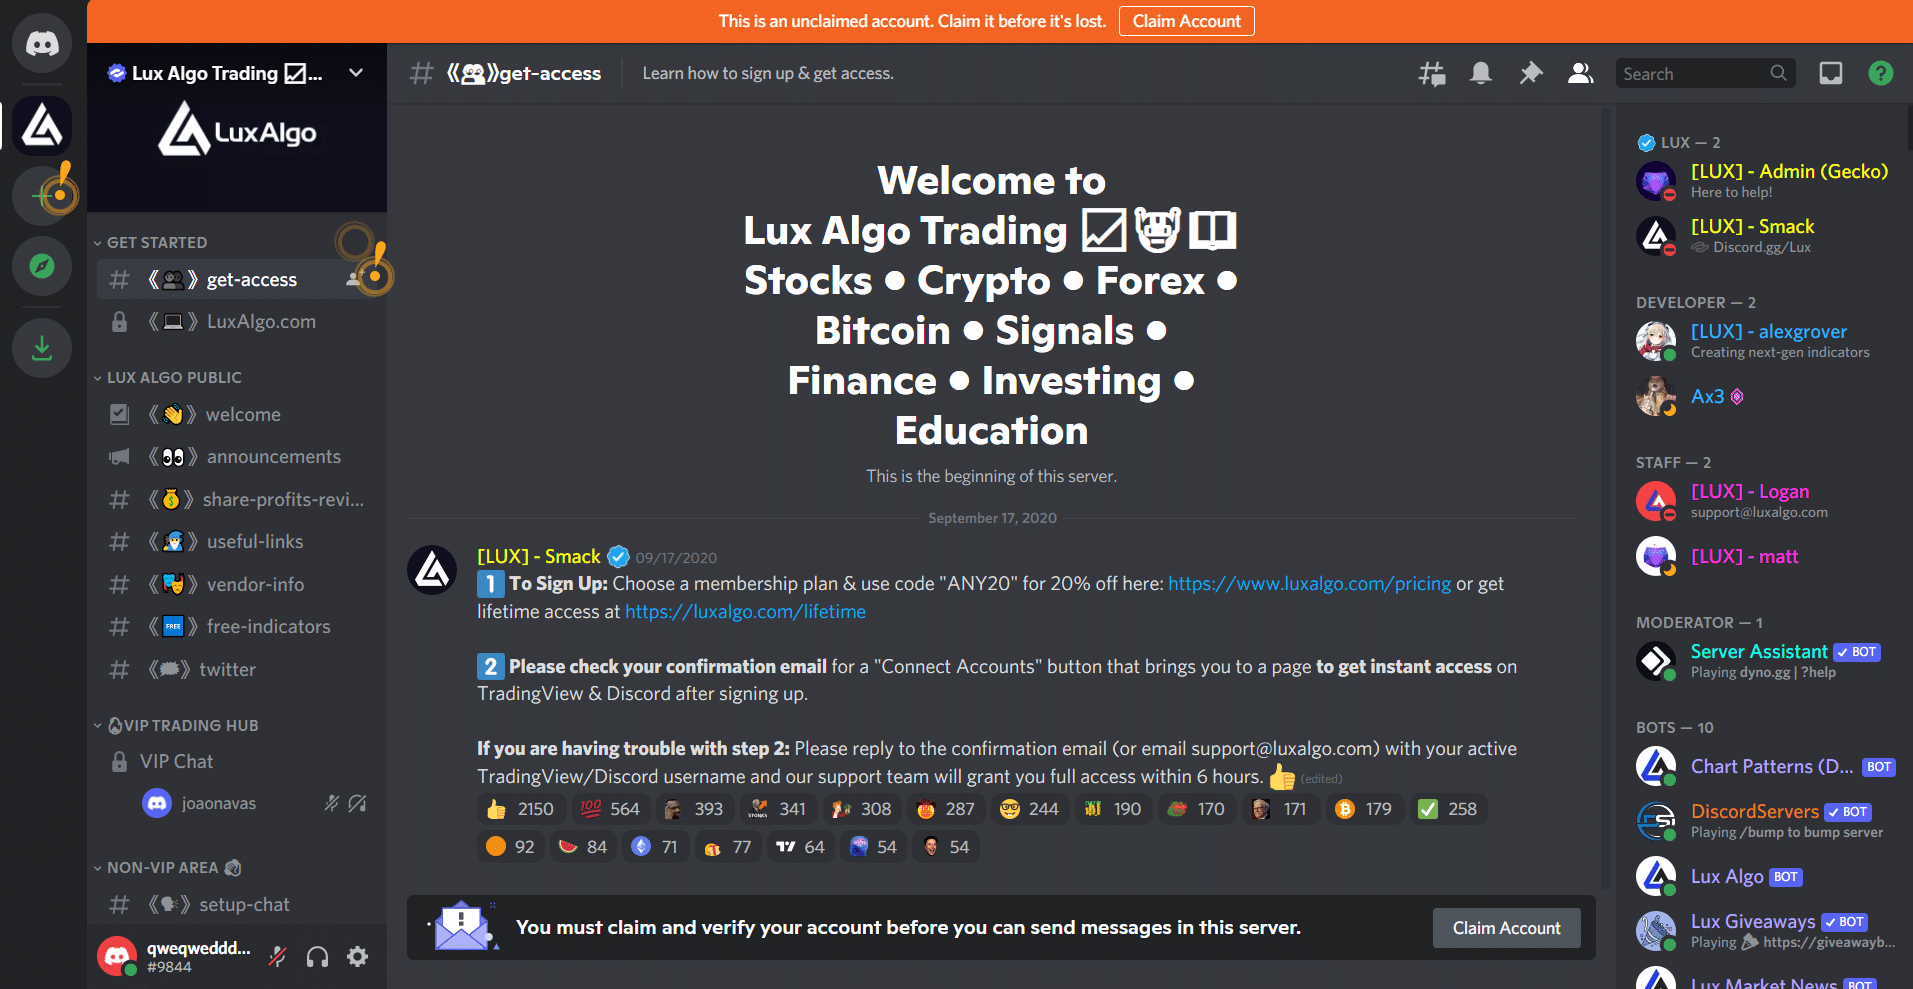
Task: Open the Threads icon in header
Action: 1432,73
